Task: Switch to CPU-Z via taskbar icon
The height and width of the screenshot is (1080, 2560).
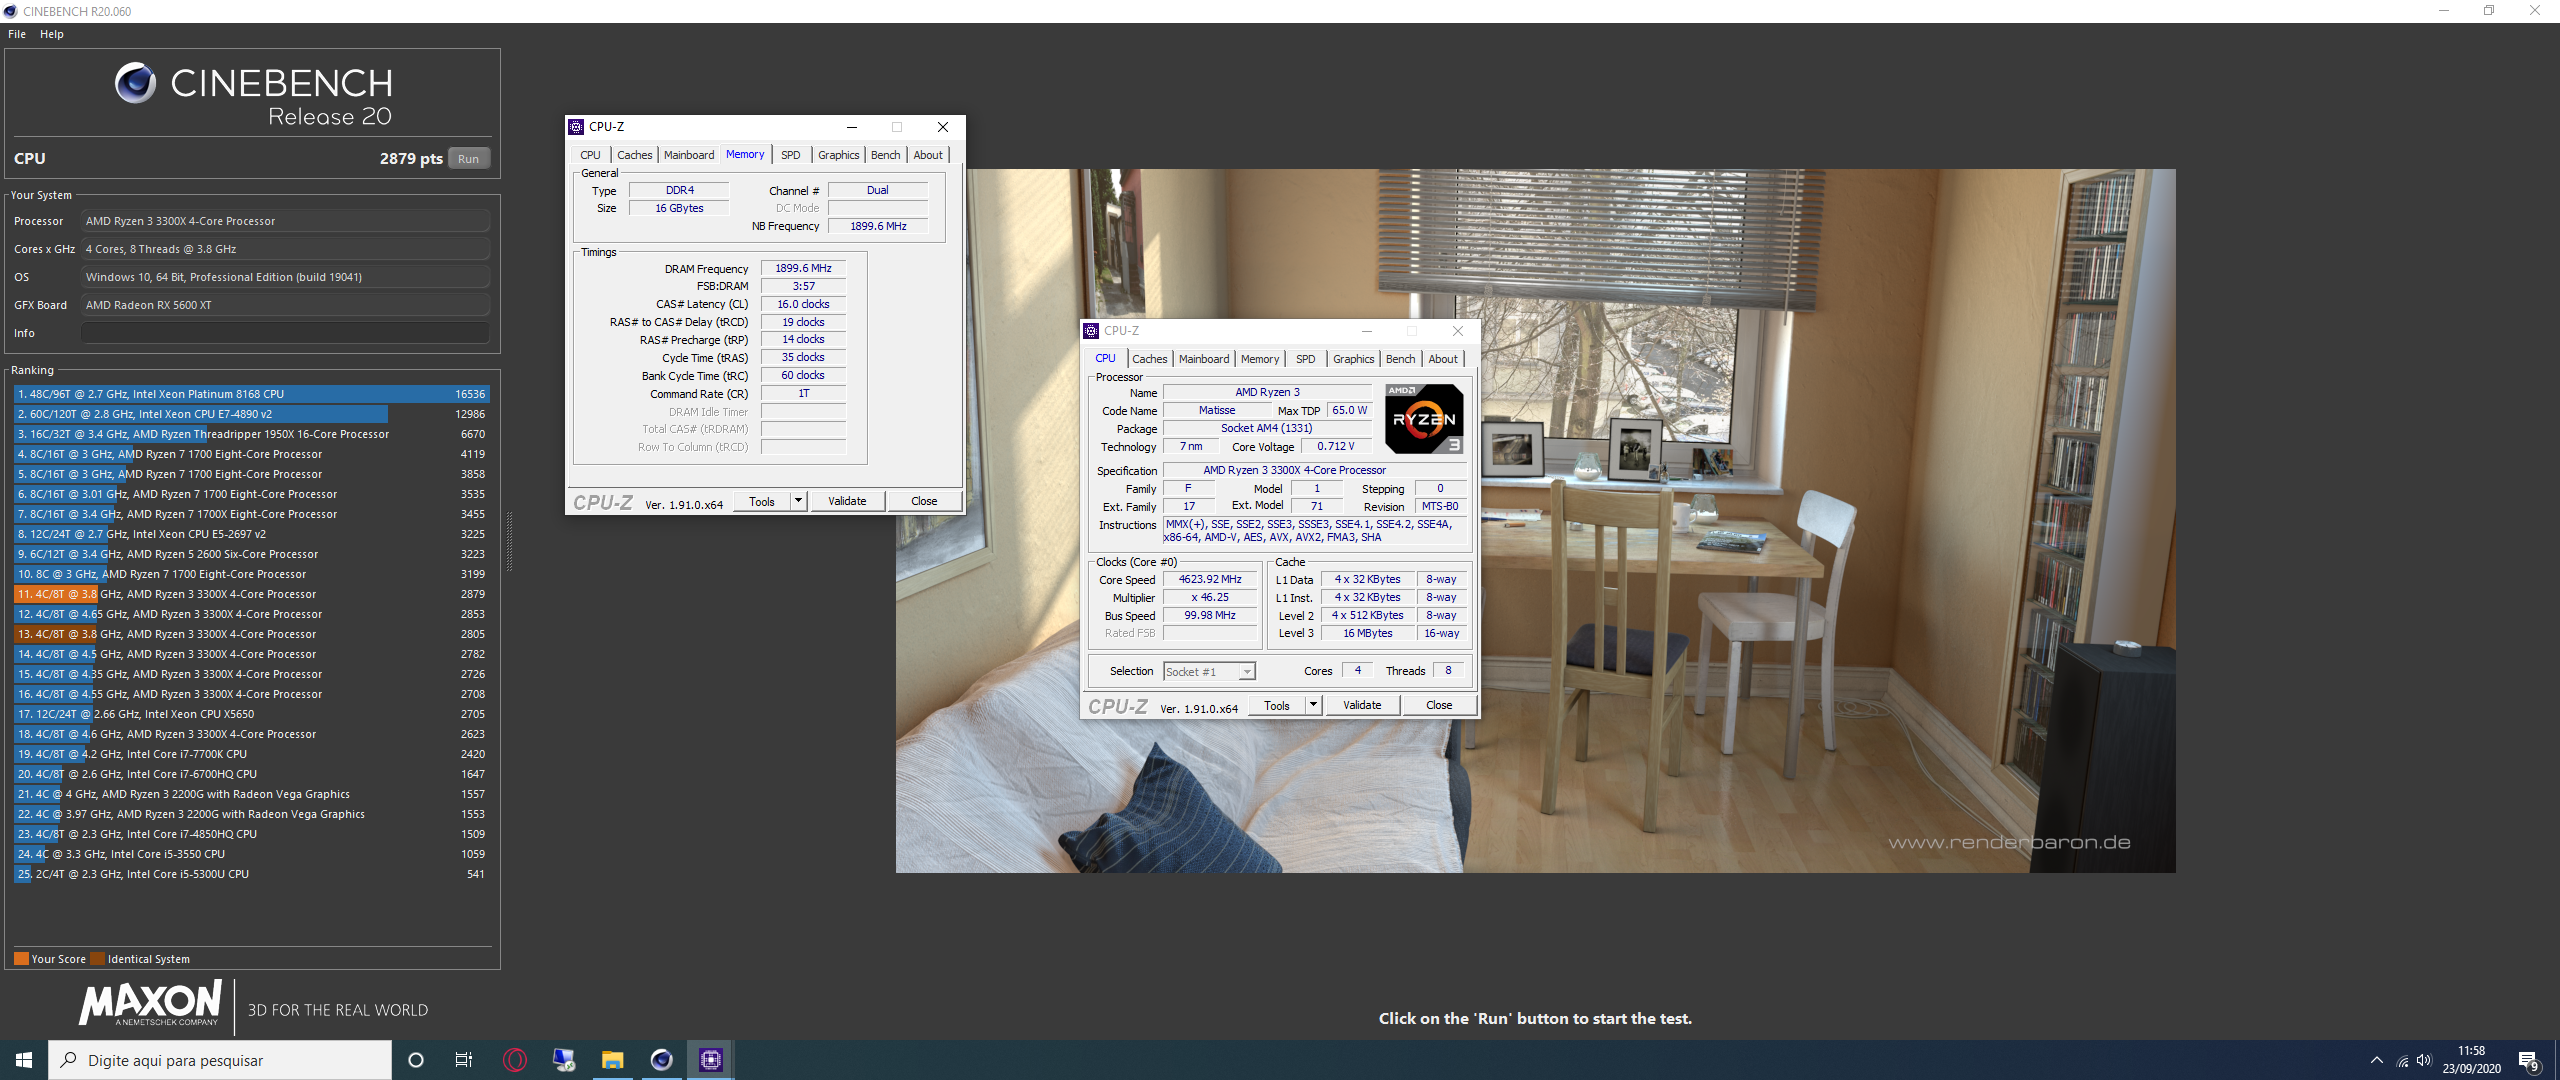Action: [711, 1060]
